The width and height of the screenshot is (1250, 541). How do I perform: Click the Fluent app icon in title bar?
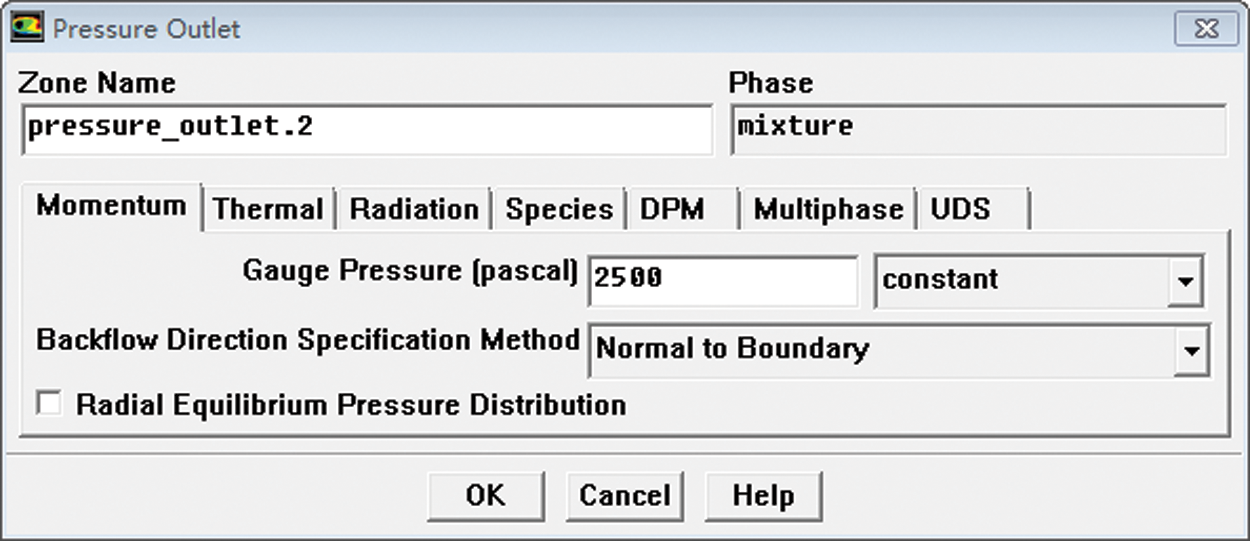click(26, 27)
